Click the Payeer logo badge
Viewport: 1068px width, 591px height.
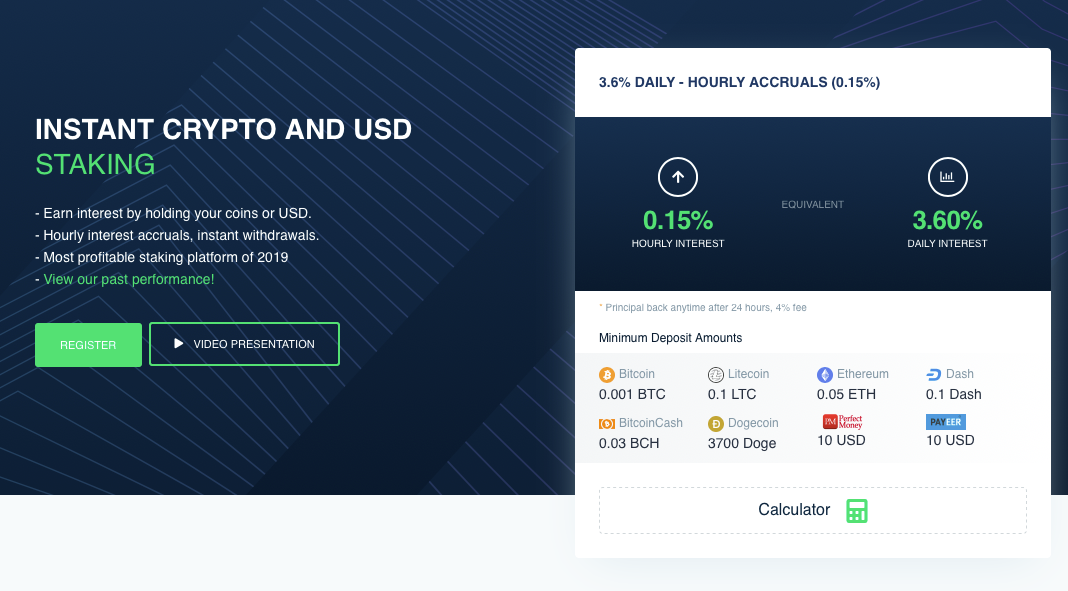[x=945, y=421]
